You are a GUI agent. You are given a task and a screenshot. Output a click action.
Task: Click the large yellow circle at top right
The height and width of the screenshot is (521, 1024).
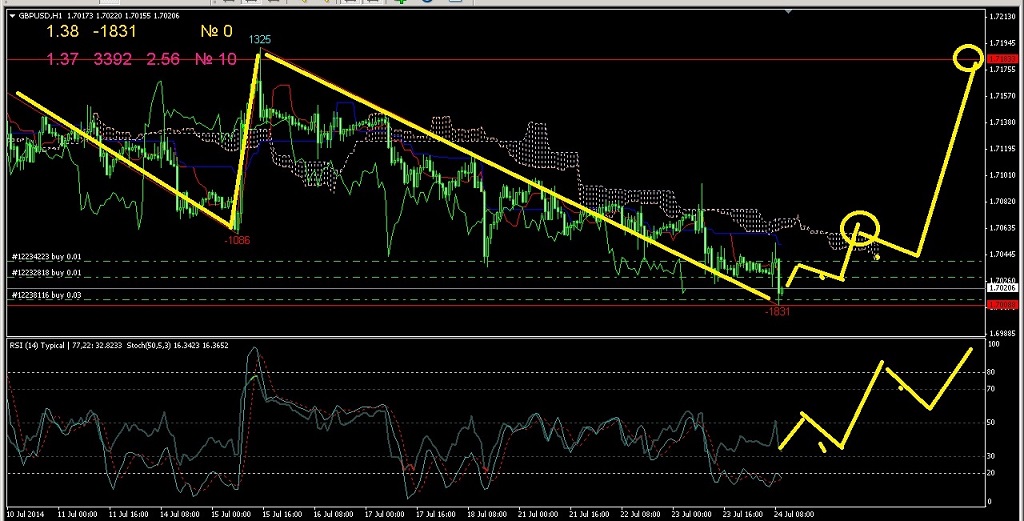click(x=968, y=58)
